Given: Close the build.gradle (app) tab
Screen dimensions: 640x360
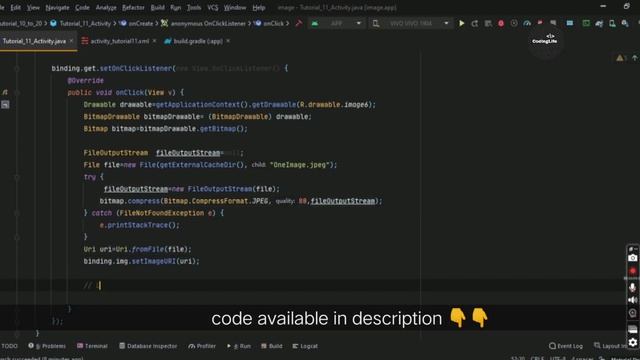Looking at the screenshot, I should pos(228,41).
